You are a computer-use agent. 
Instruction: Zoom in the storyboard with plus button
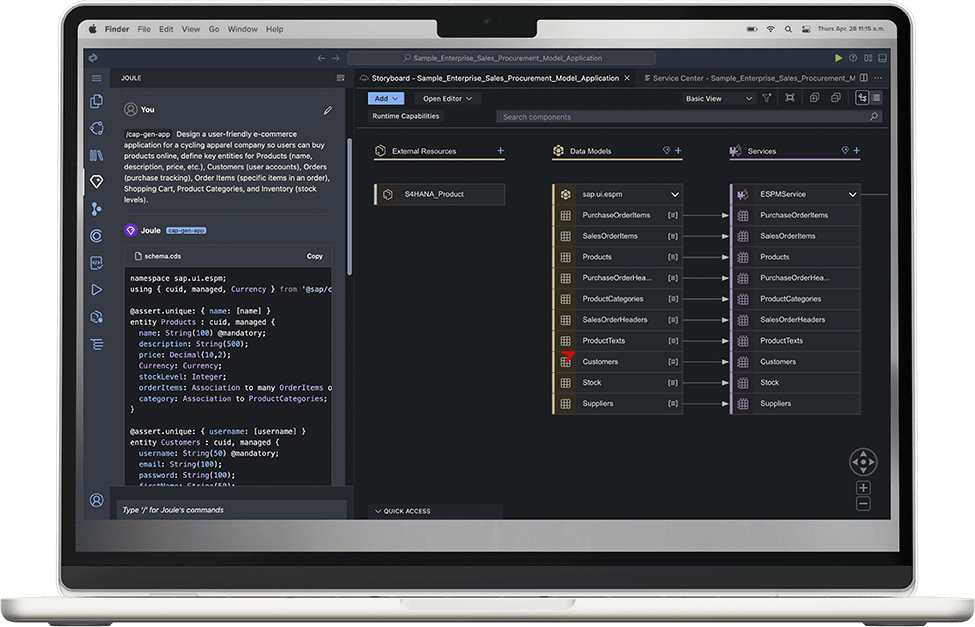(x=863, y=488)
